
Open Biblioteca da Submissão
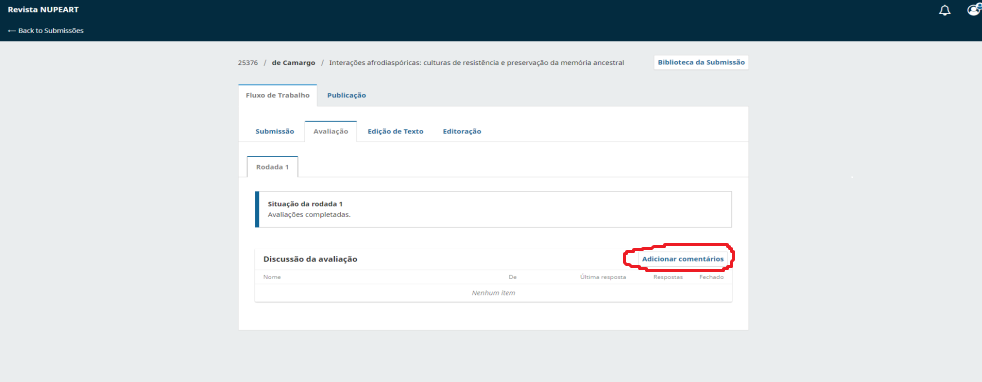701,62
